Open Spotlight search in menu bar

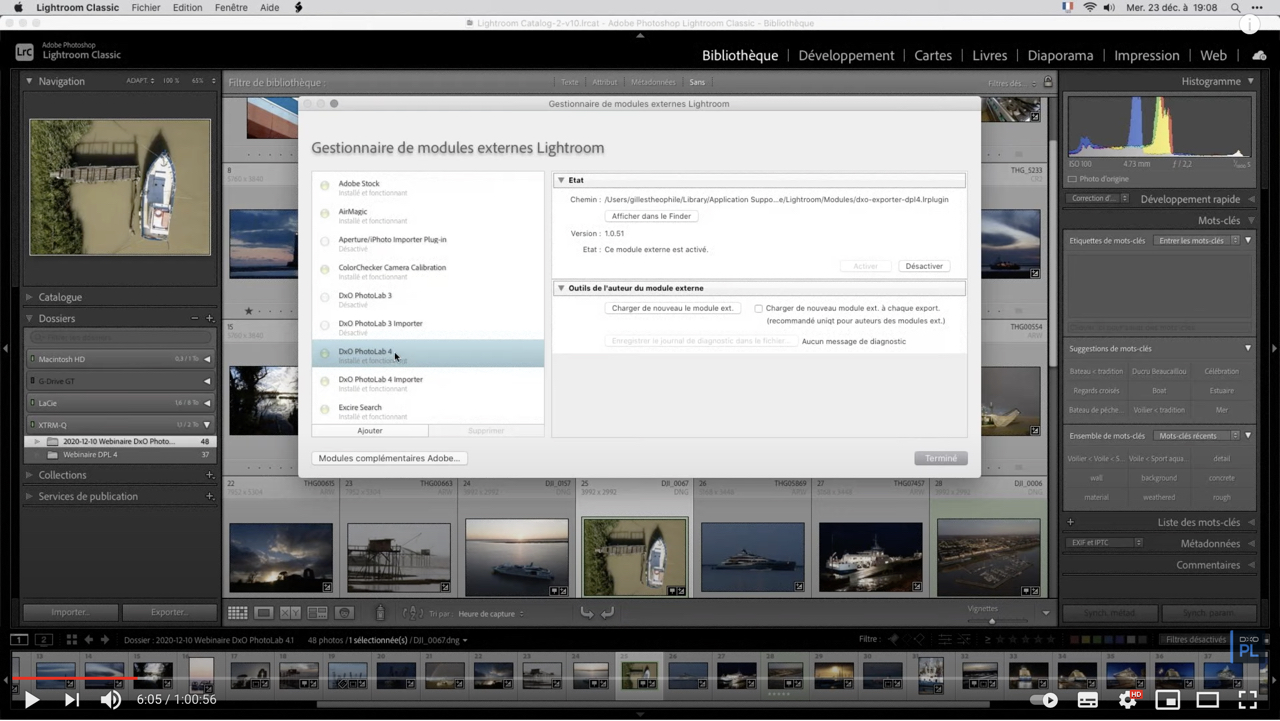pos(1237,8)
